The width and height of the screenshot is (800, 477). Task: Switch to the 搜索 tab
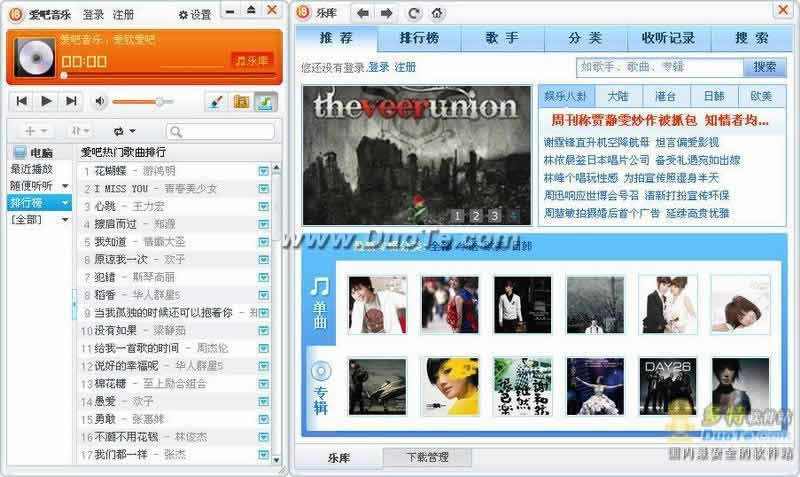[x=752, y=38]
